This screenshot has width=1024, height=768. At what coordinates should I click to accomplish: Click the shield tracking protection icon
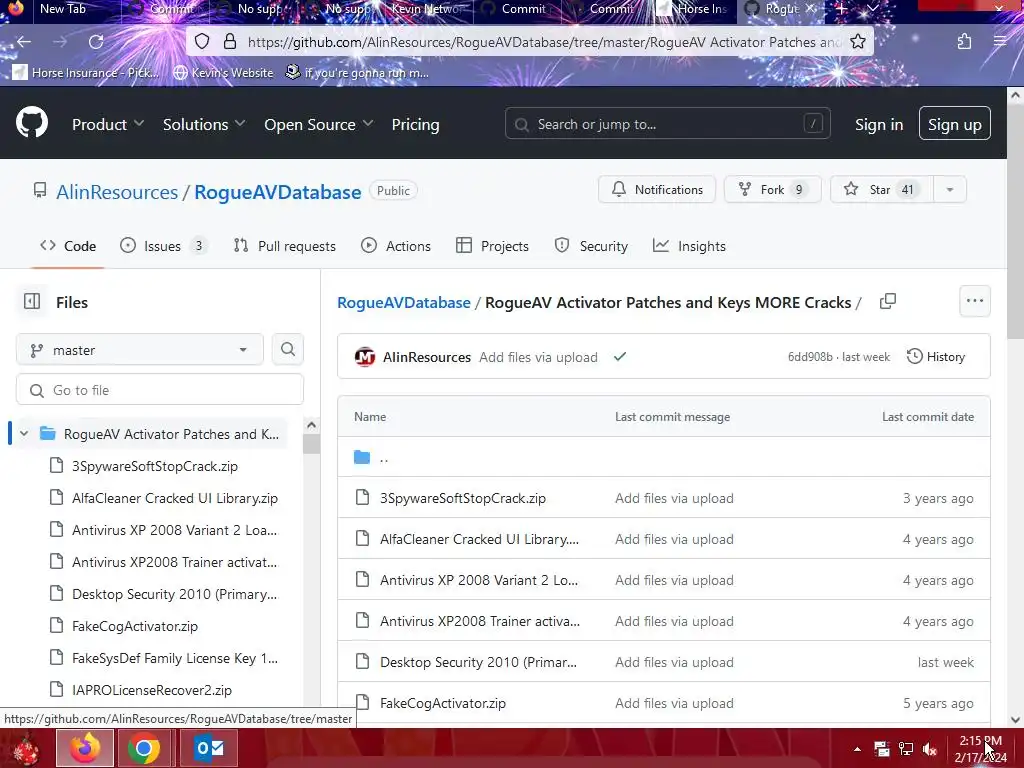coord(202,42)
